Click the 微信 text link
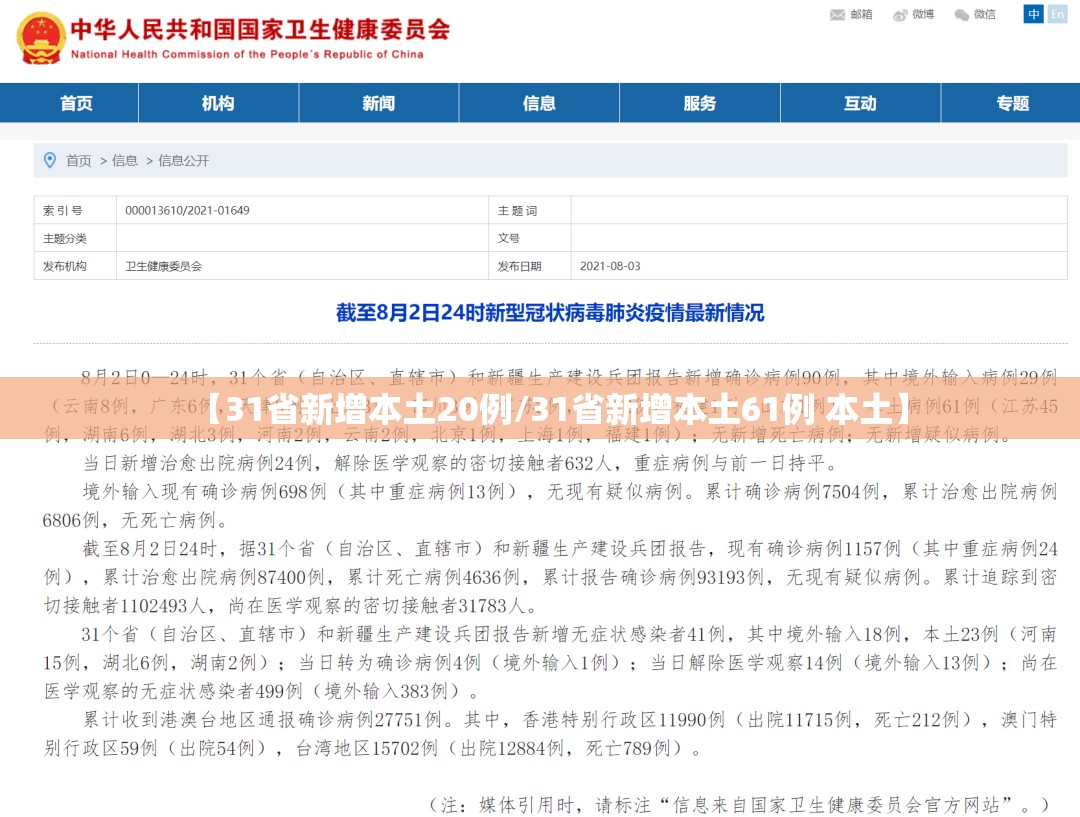The height and width of the screenshot is (817, 1080). pos(985,14)
